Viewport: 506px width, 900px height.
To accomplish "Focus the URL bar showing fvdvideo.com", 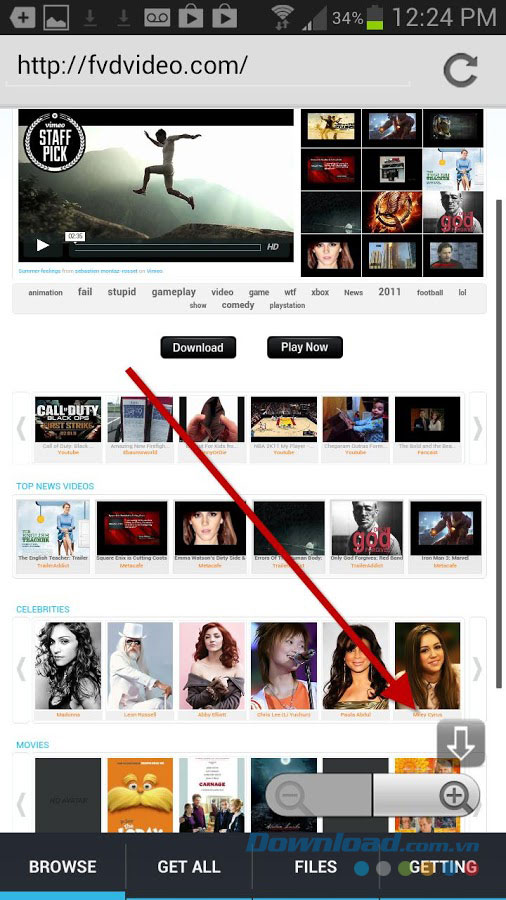I will tap(208, 66).
